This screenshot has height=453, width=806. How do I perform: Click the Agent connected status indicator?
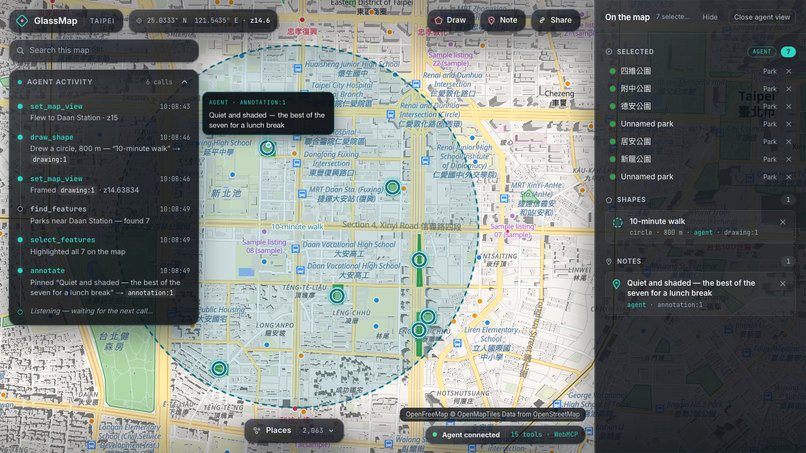point(466,435)
